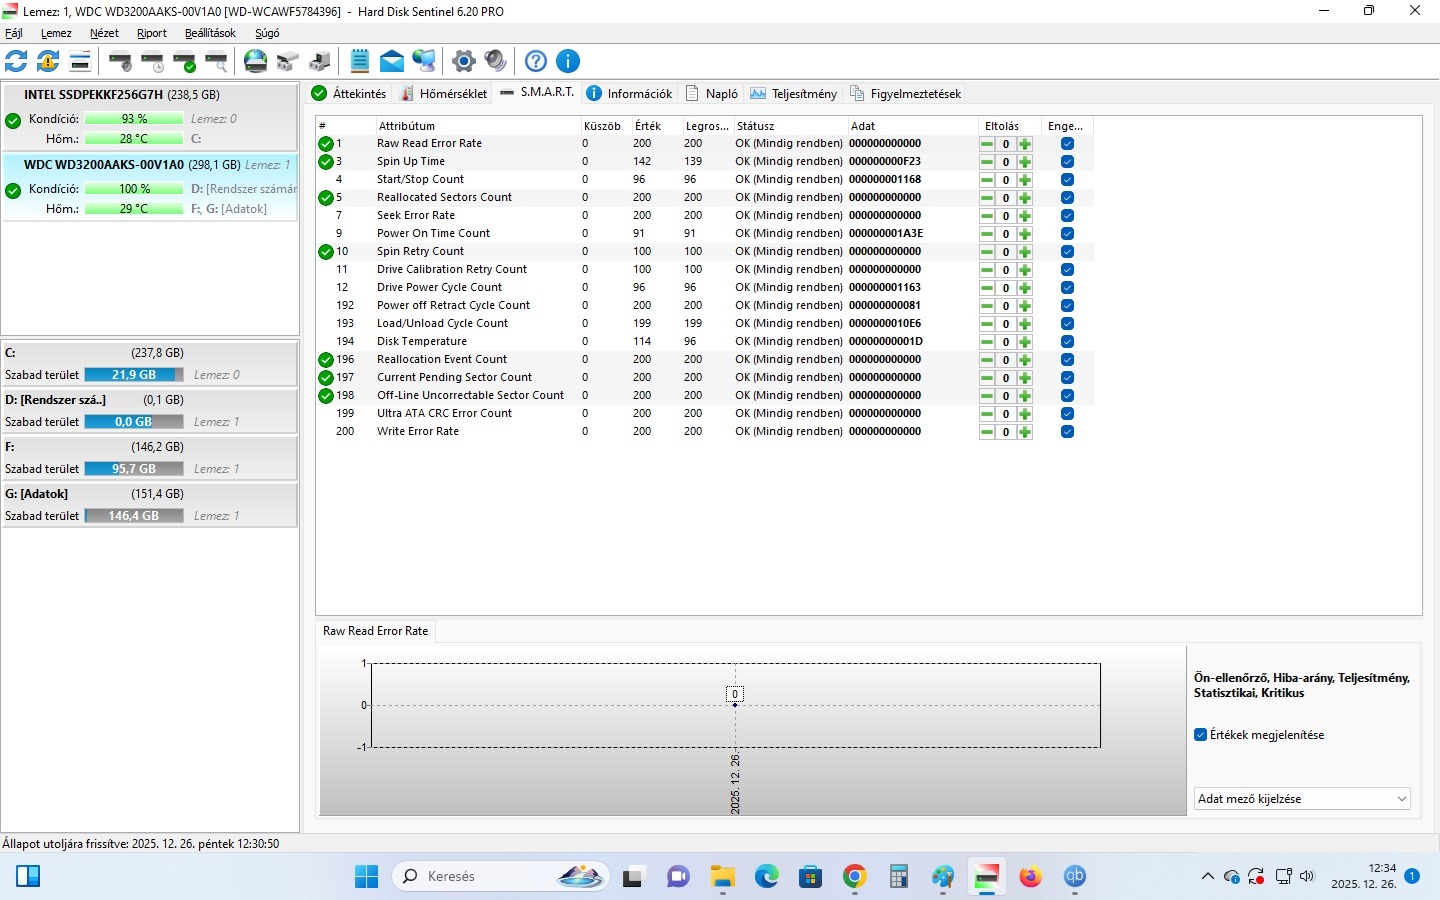The image size is (1440, 900).
Task: Click the disk with speaker test icon
Action: 120,61
